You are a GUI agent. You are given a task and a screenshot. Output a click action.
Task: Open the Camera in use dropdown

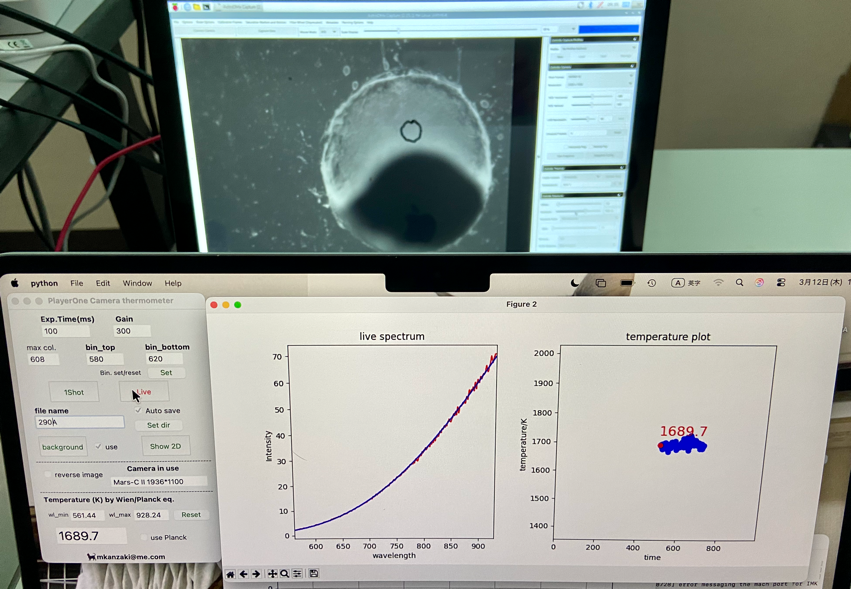click(x=158, y=482)
